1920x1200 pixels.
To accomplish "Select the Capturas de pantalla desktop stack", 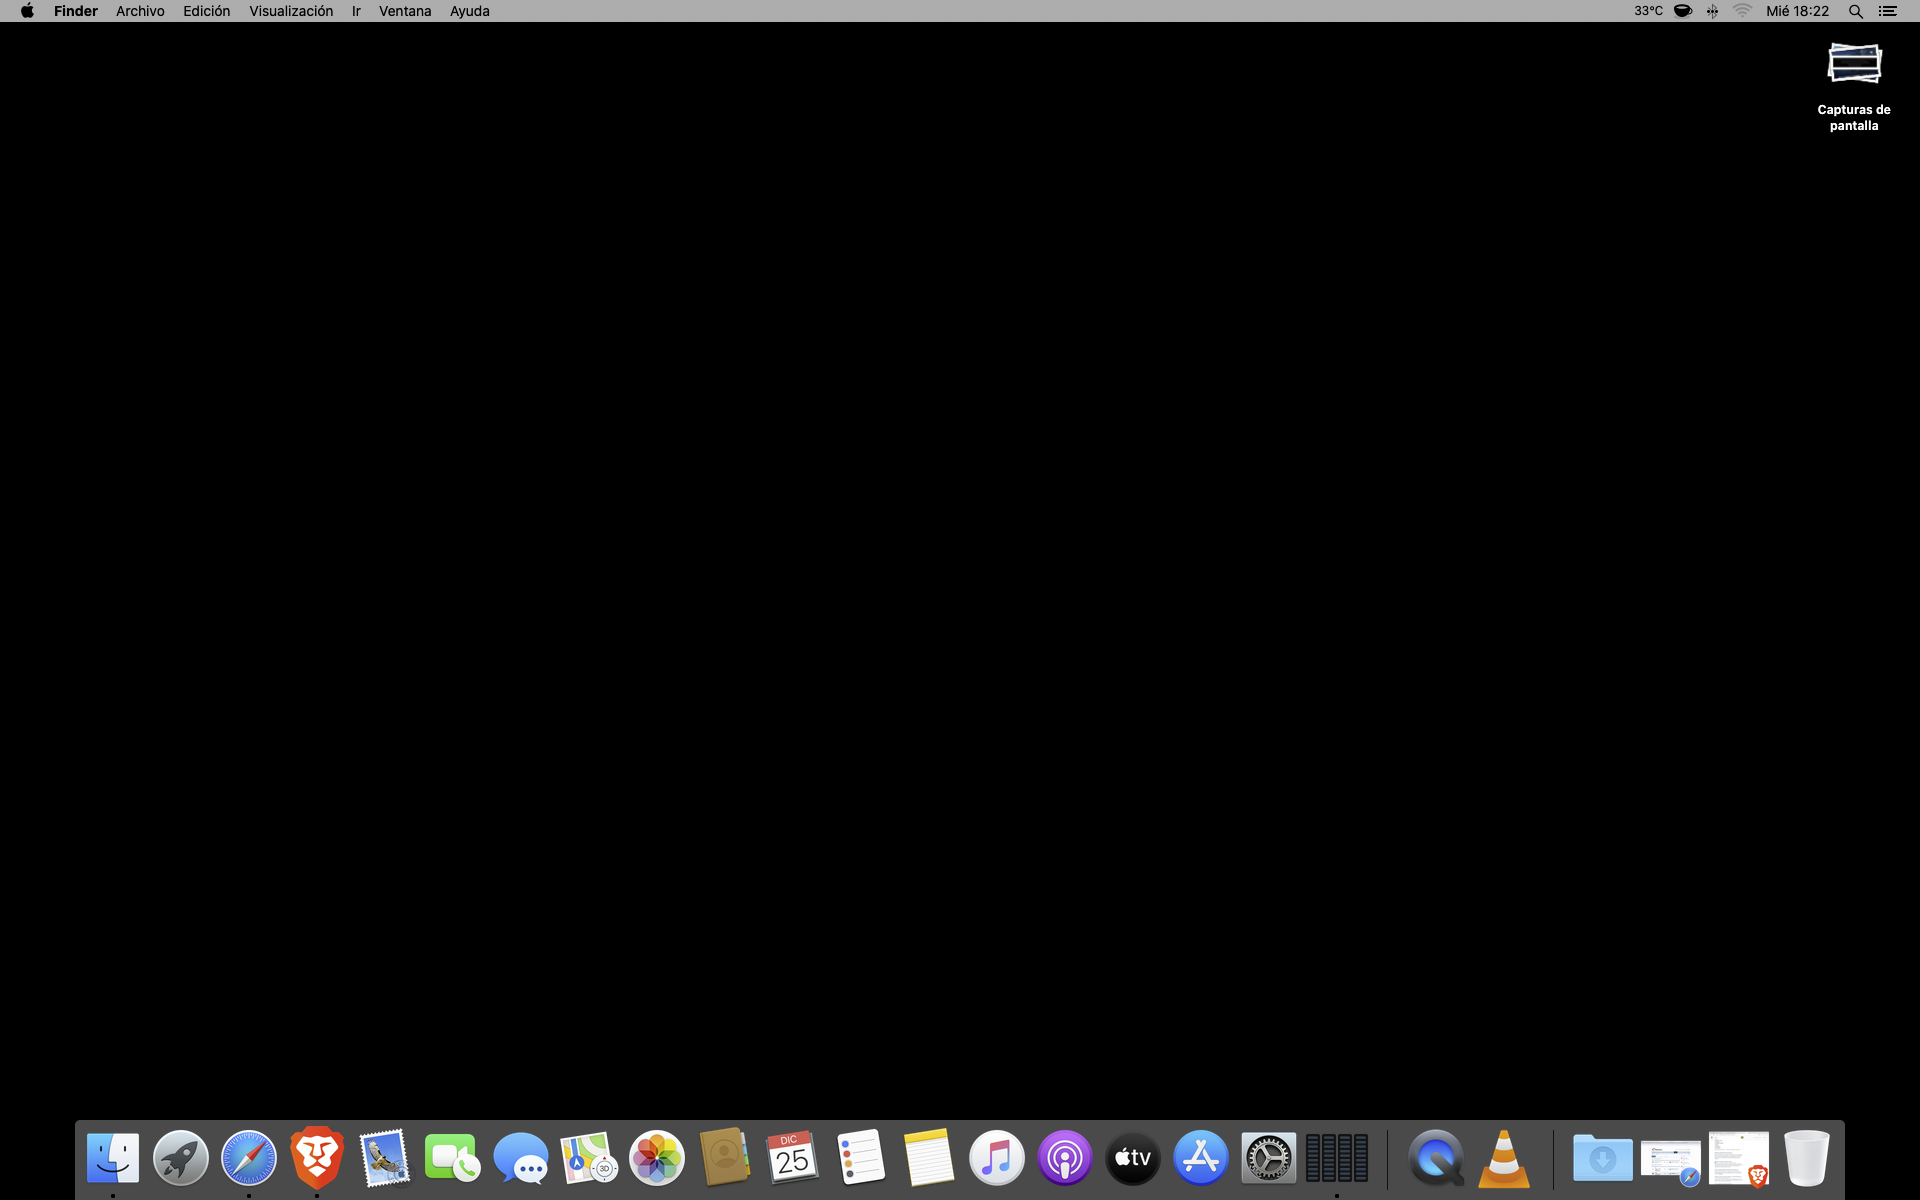I will click(x=1854, y=65).
